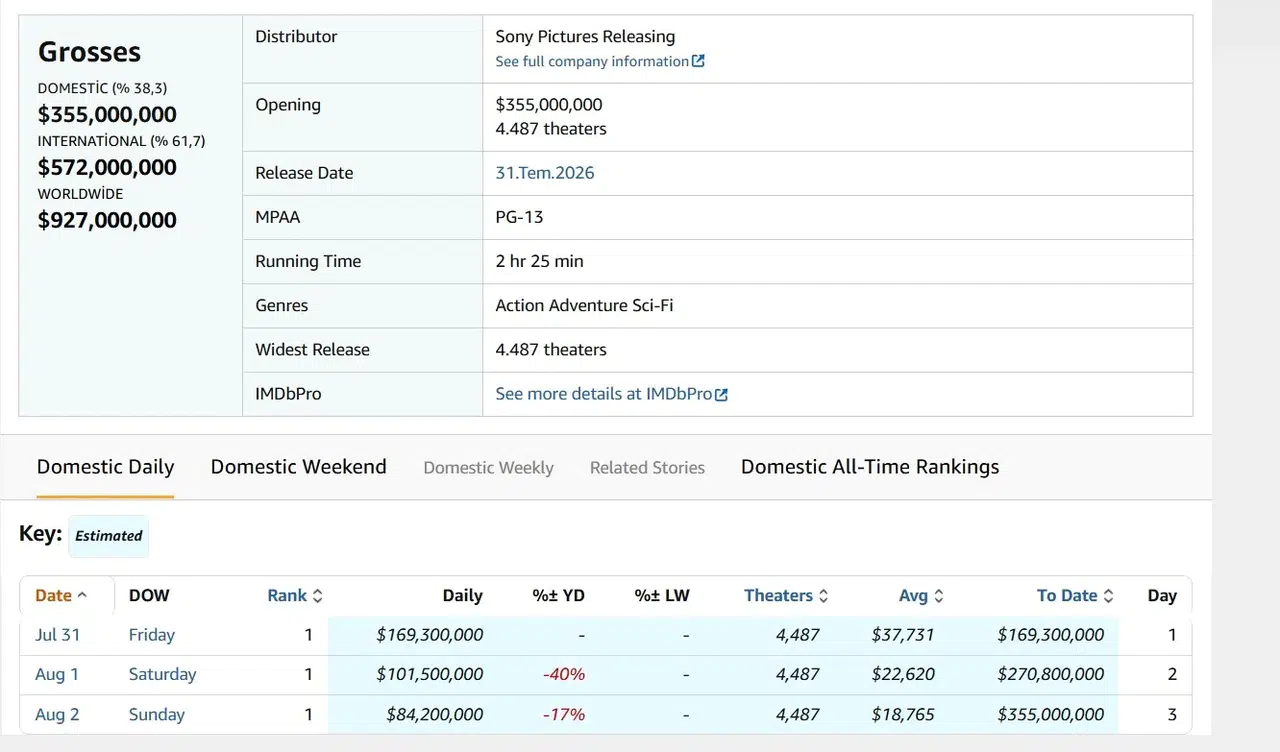Open Domestic All-Time Rankings tab
This screenshot has height=752, width=1280.
click(870, 467)
